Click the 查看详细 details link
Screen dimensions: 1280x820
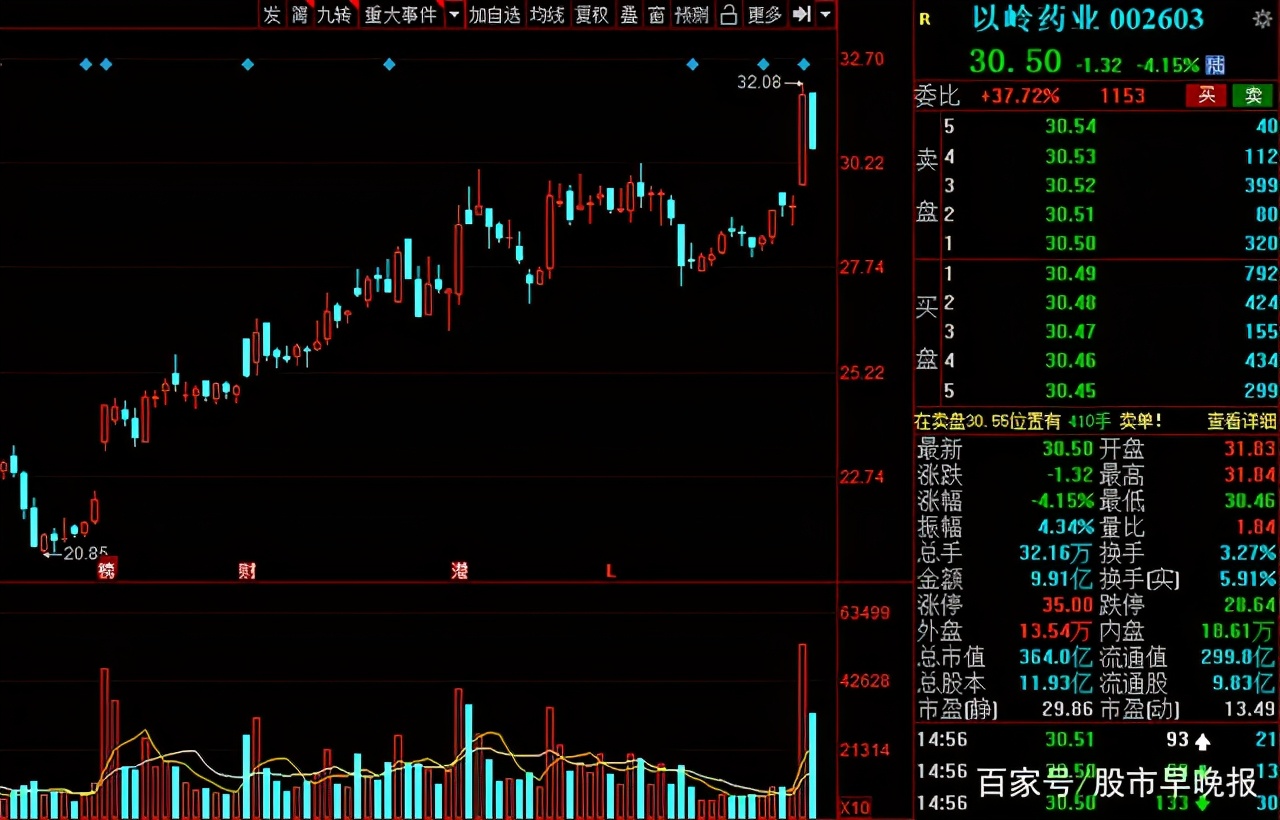tap(1241, 421)
